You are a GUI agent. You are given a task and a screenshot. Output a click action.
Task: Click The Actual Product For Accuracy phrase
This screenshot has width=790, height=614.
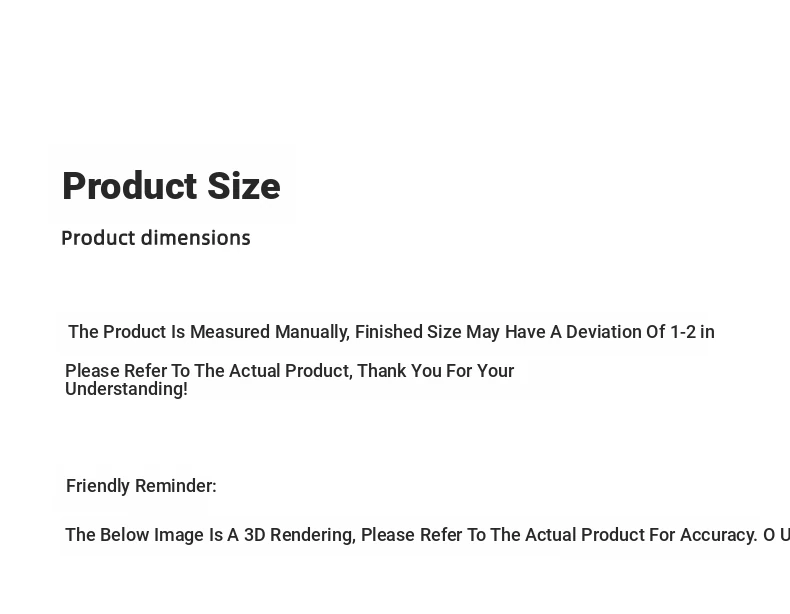(624, 535)
